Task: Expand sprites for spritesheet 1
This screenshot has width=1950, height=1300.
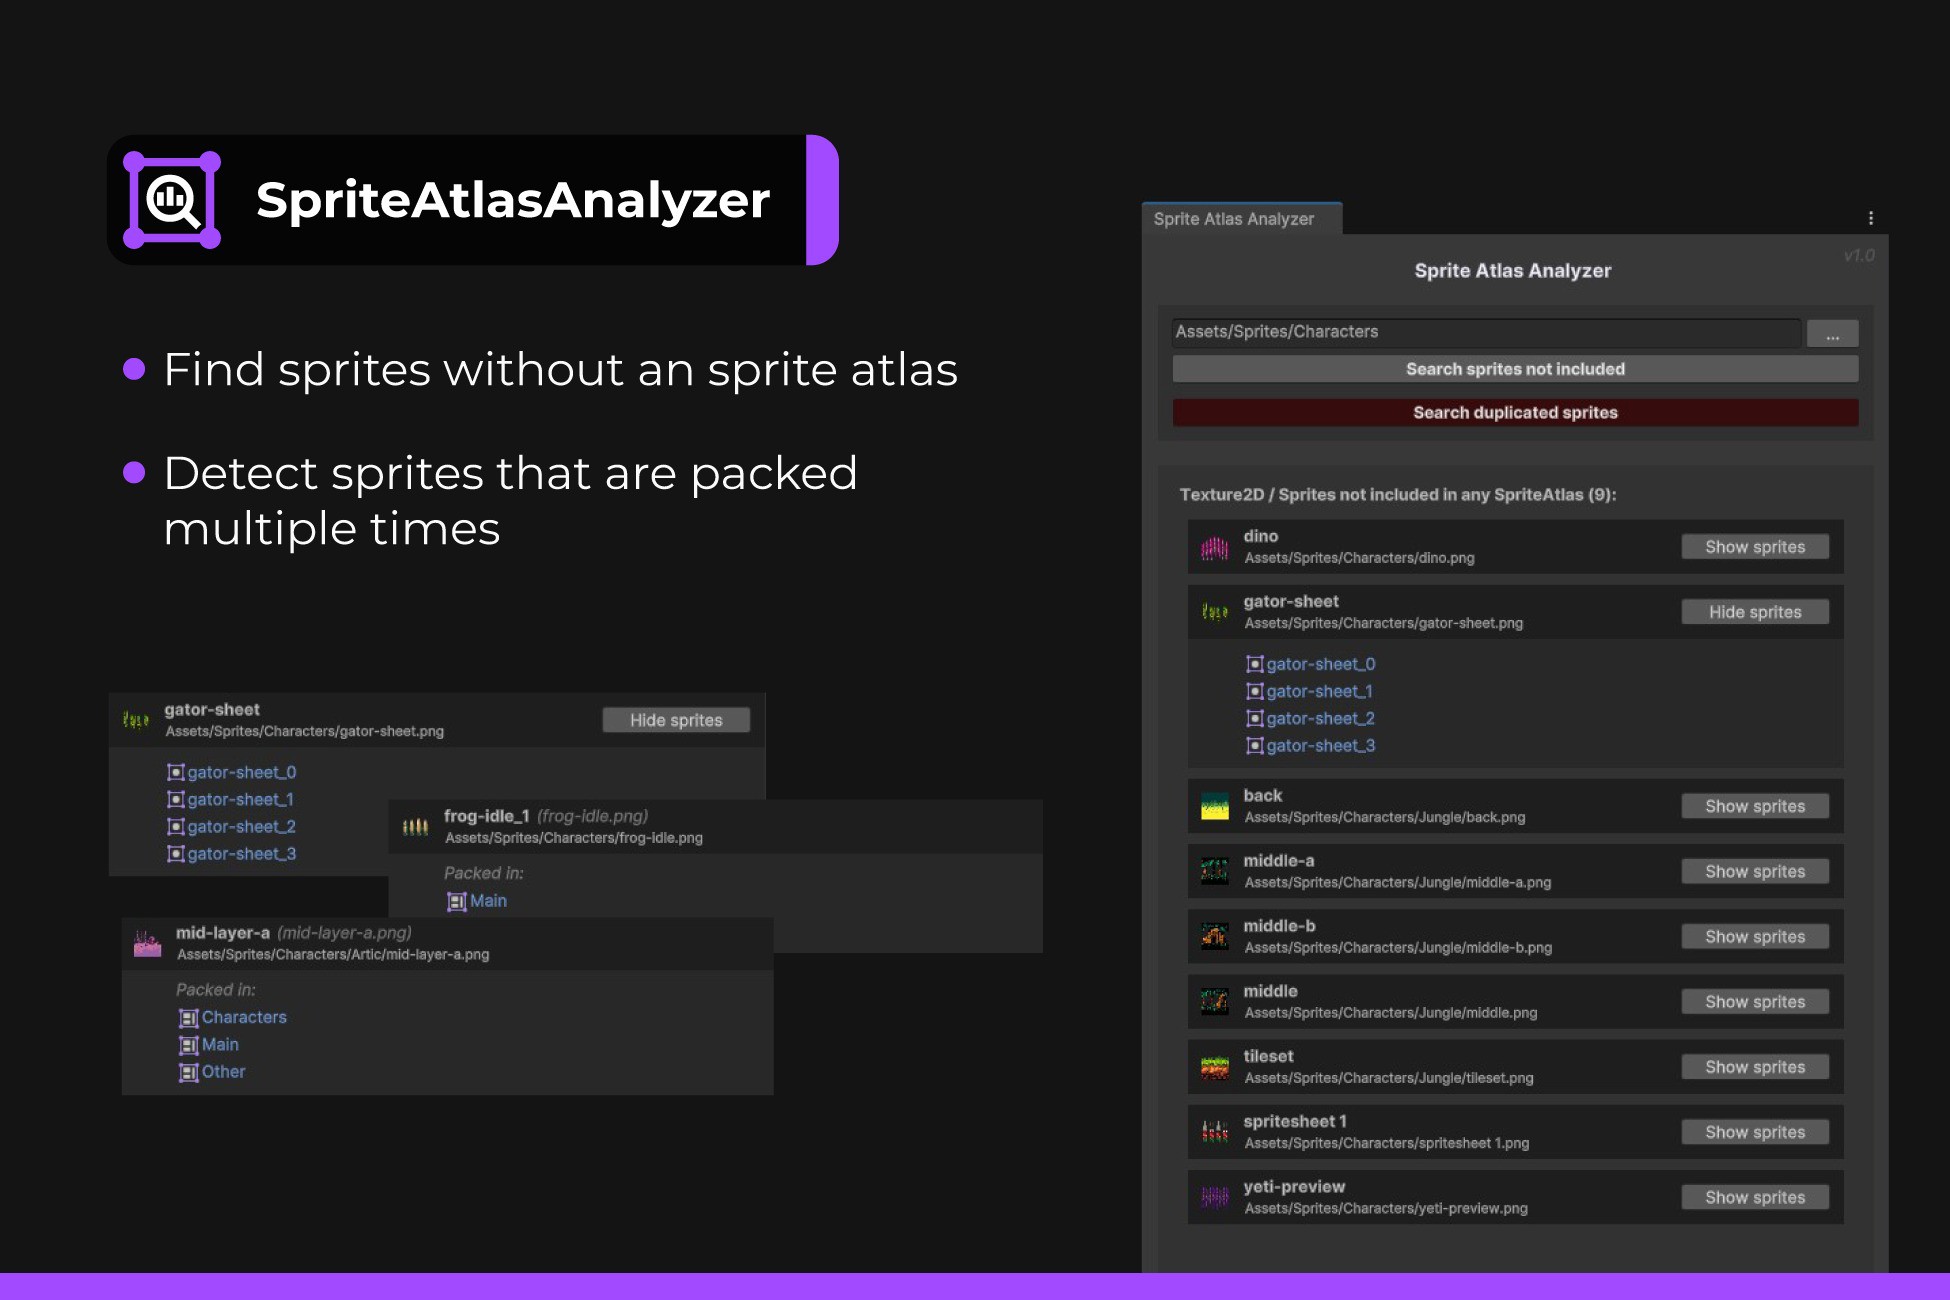Action: 1754,1131
